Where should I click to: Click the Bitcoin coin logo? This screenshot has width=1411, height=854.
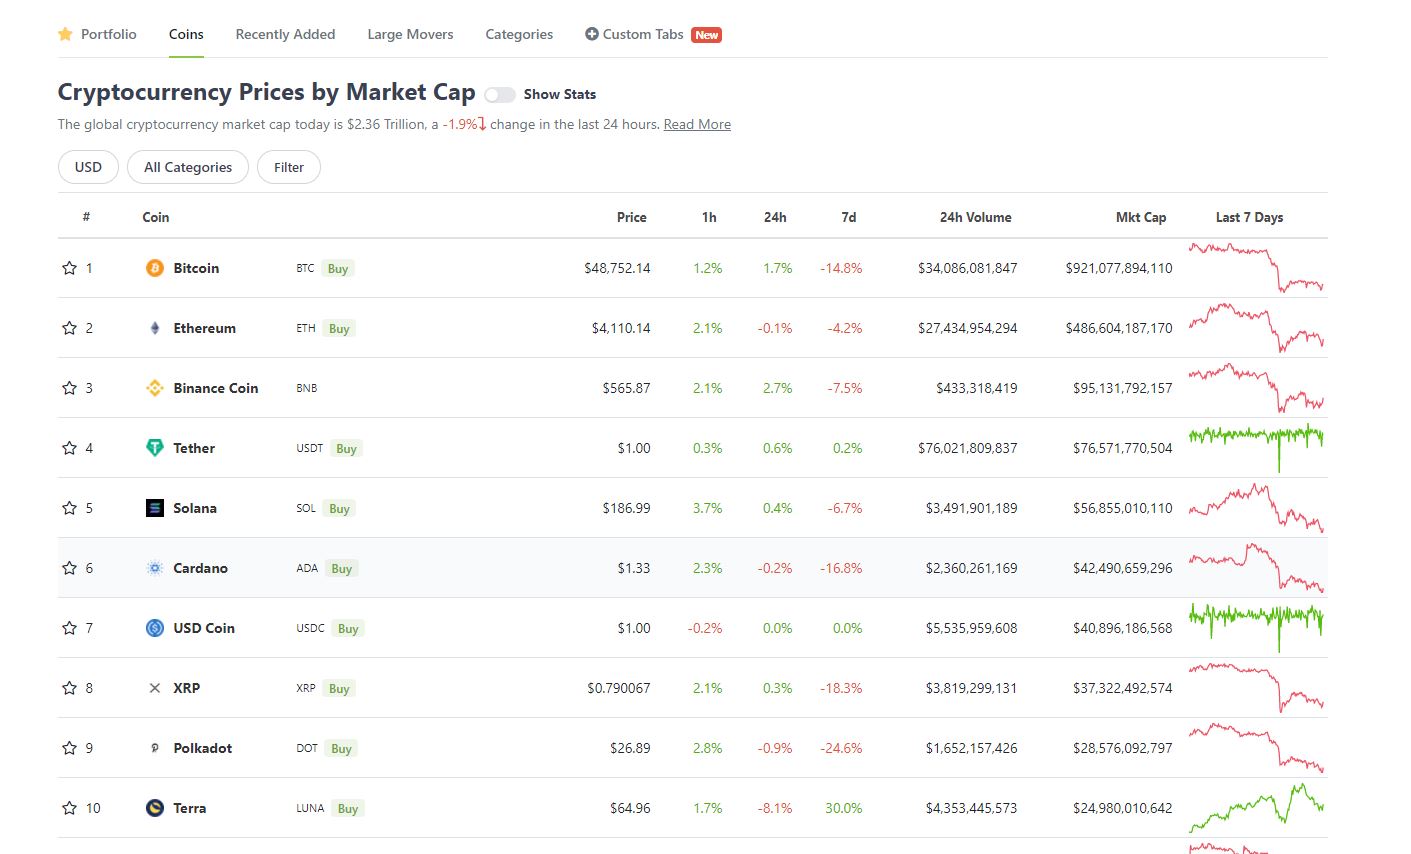[x=155, y=268]
